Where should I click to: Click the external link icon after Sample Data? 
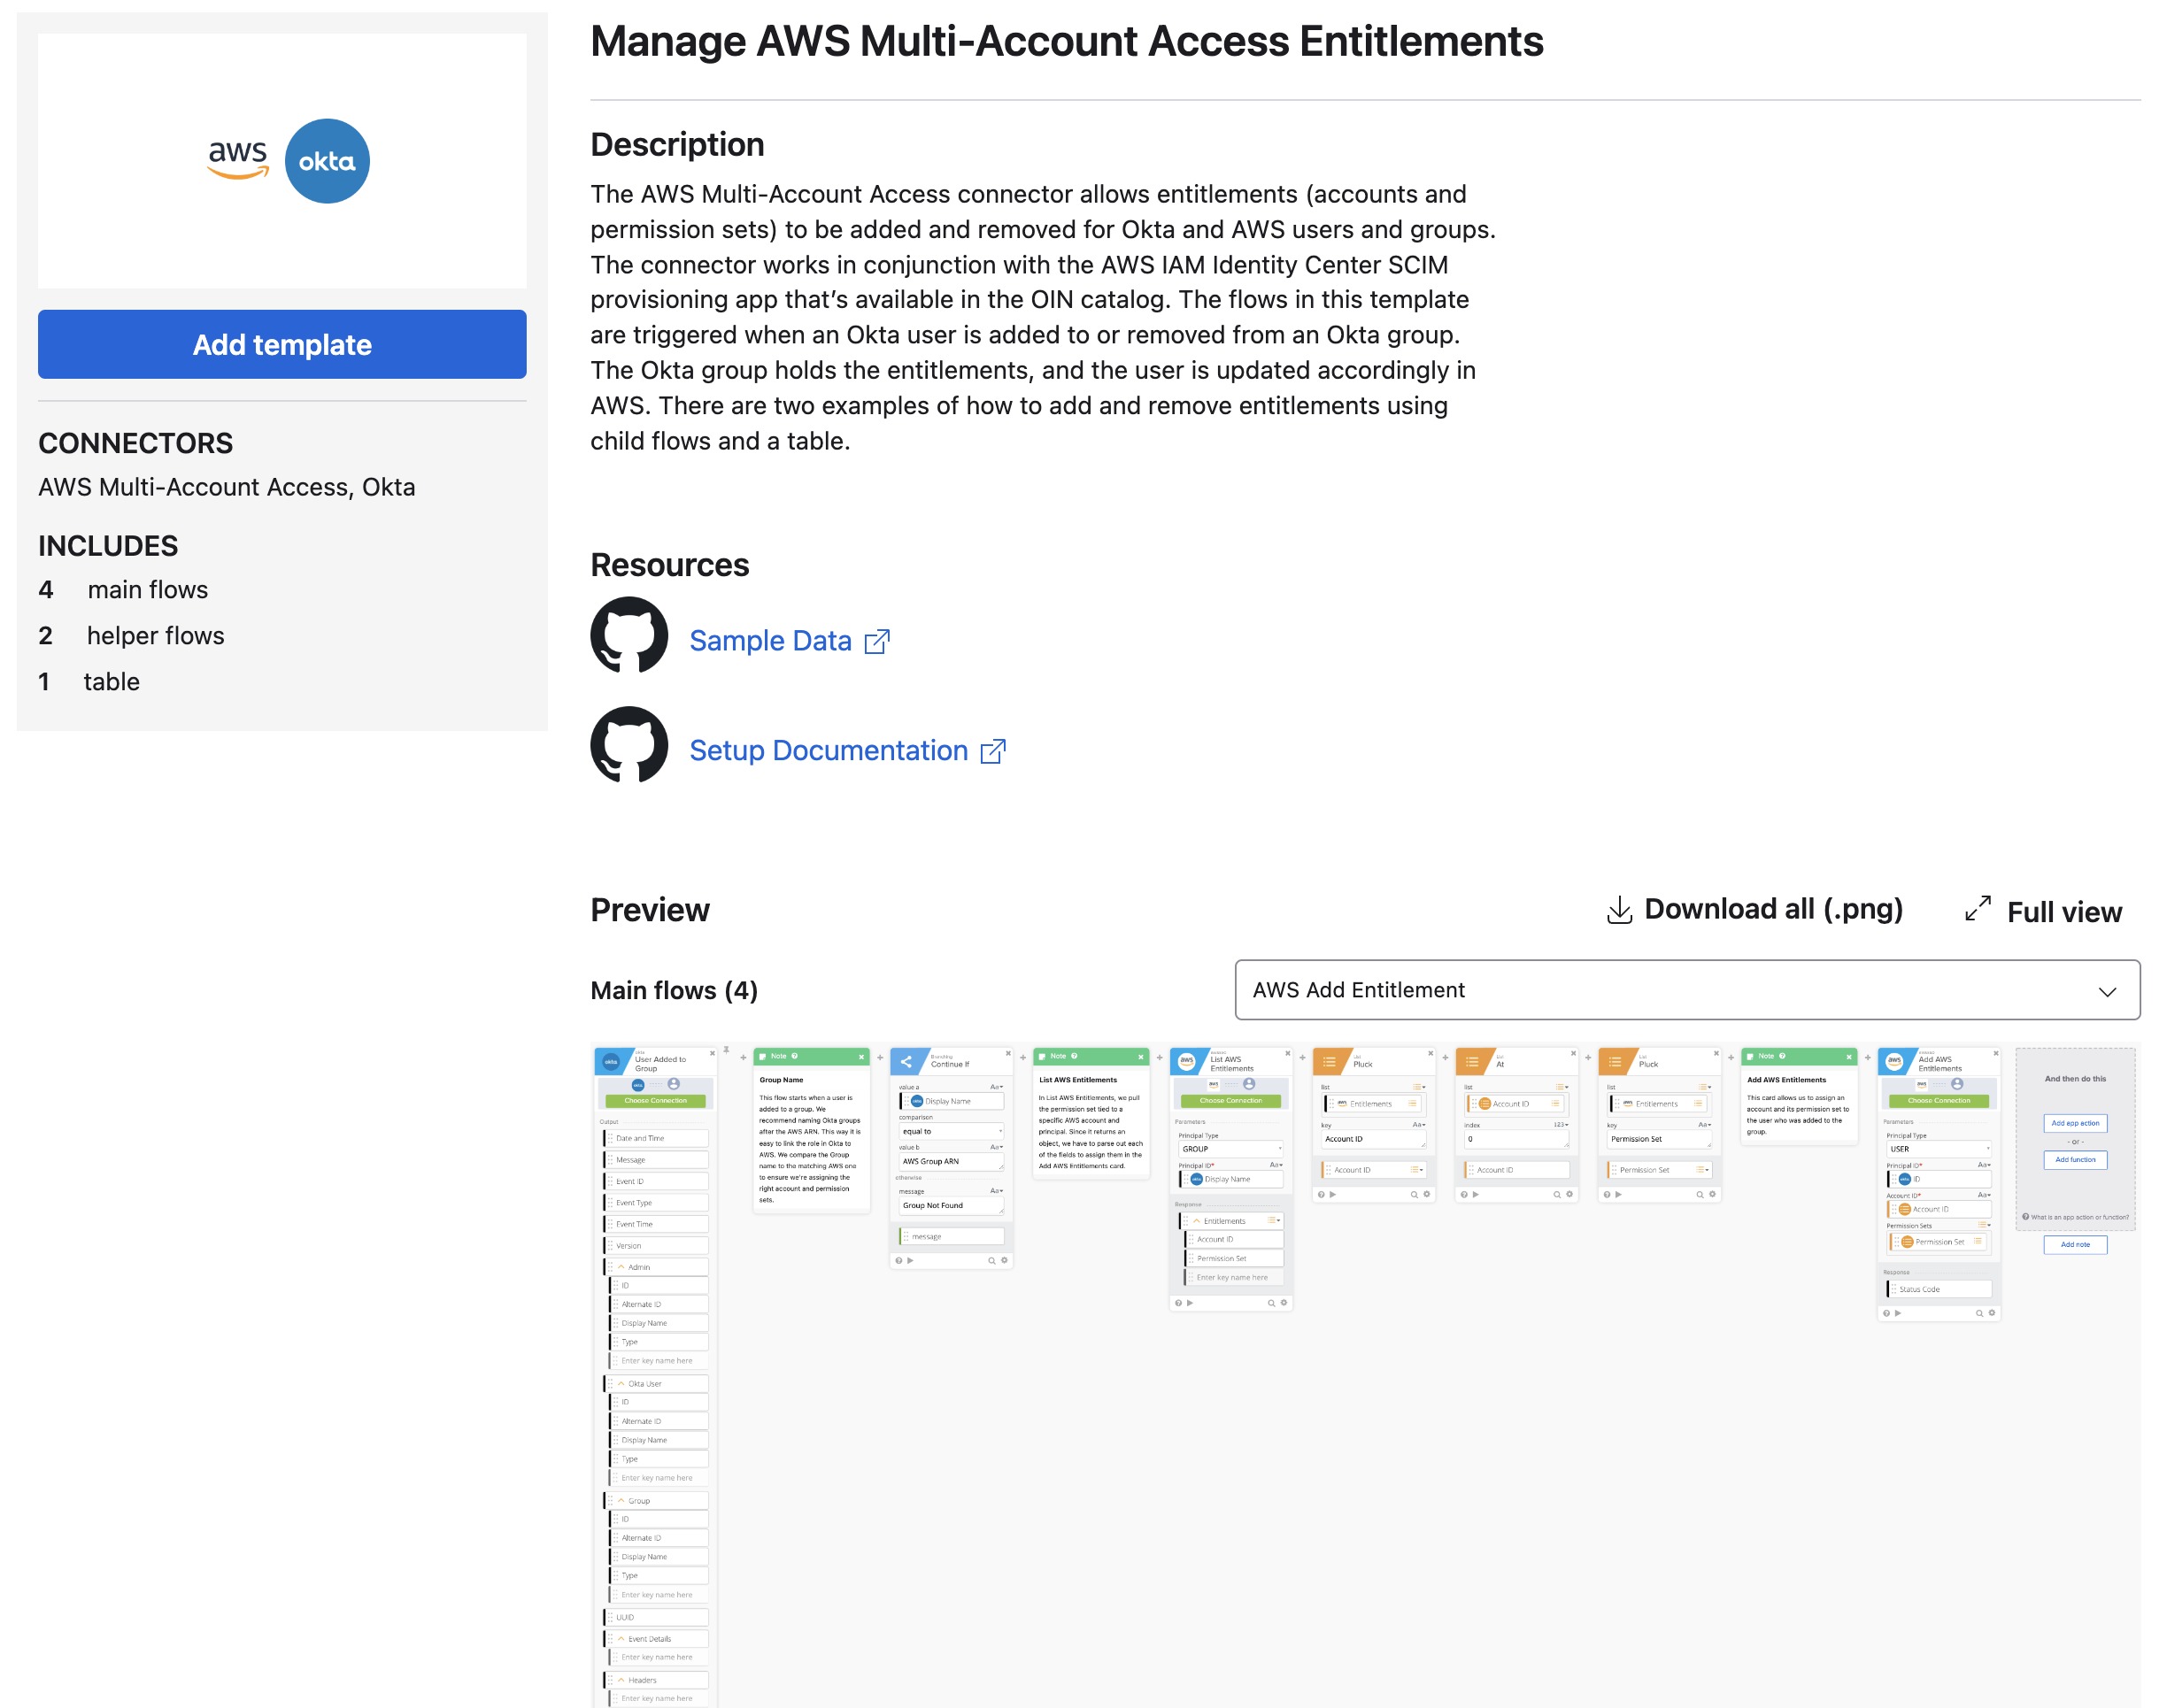(877, 641)
